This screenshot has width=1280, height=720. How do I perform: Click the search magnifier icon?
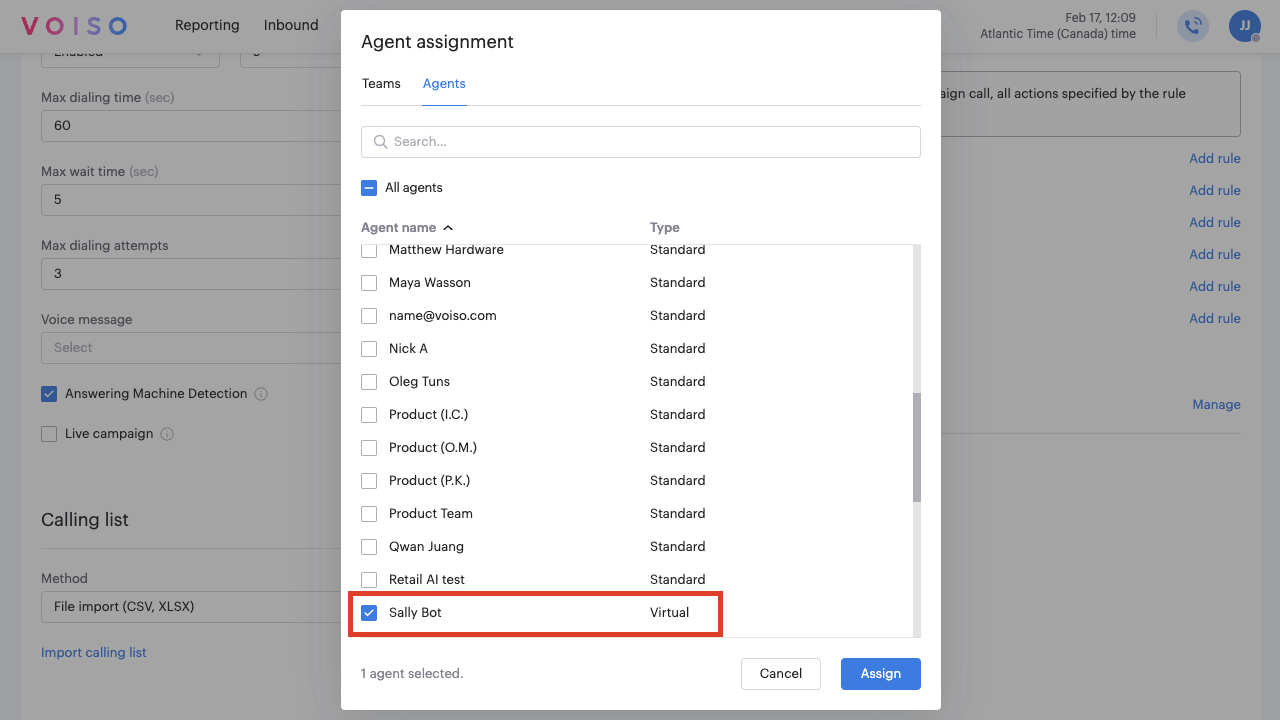(x=379, y=141)
